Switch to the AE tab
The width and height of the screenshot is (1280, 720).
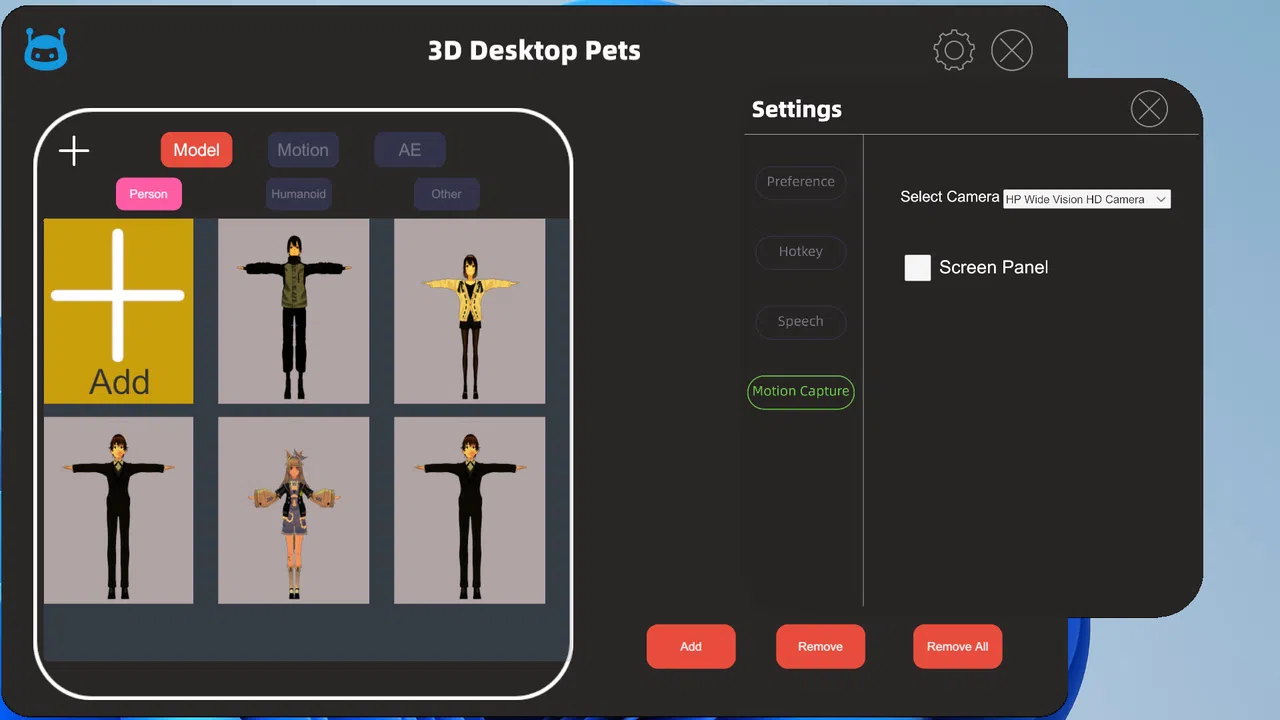coord(410,150)
